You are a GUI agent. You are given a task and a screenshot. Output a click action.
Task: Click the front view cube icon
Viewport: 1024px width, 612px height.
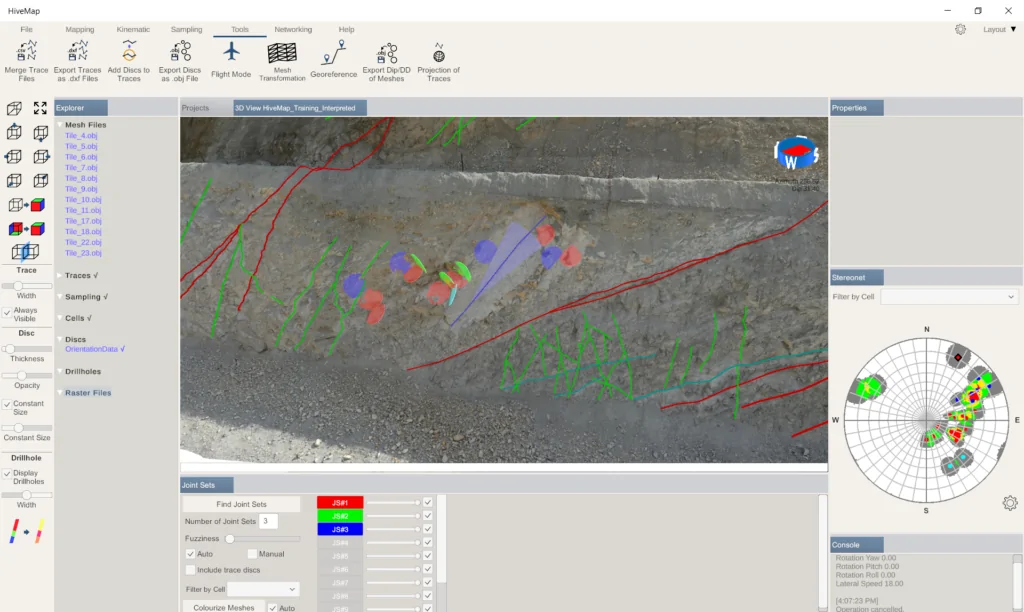click(14, 180)
